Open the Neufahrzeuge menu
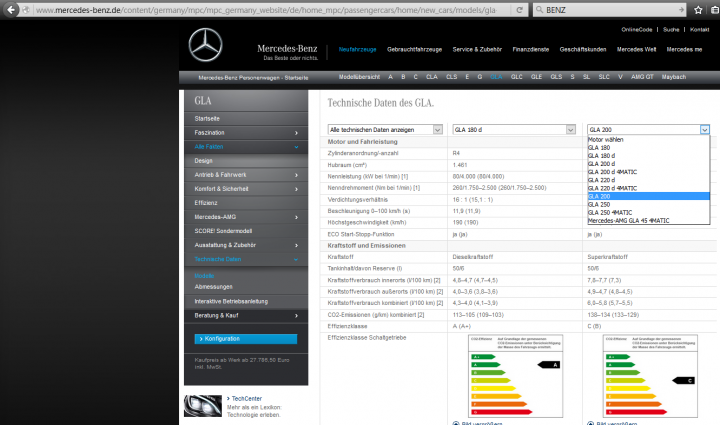The width and height of the screenshot is (720, 425). pos(357,50)
